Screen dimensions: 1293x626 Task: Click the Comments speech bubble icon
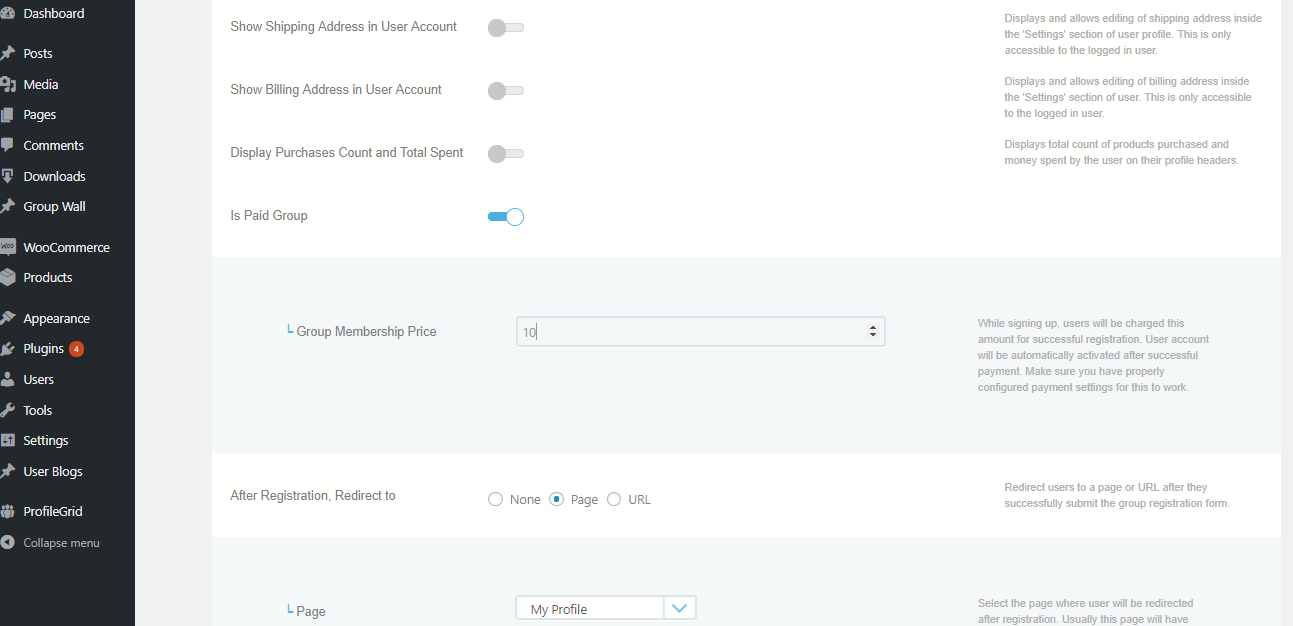7,146
